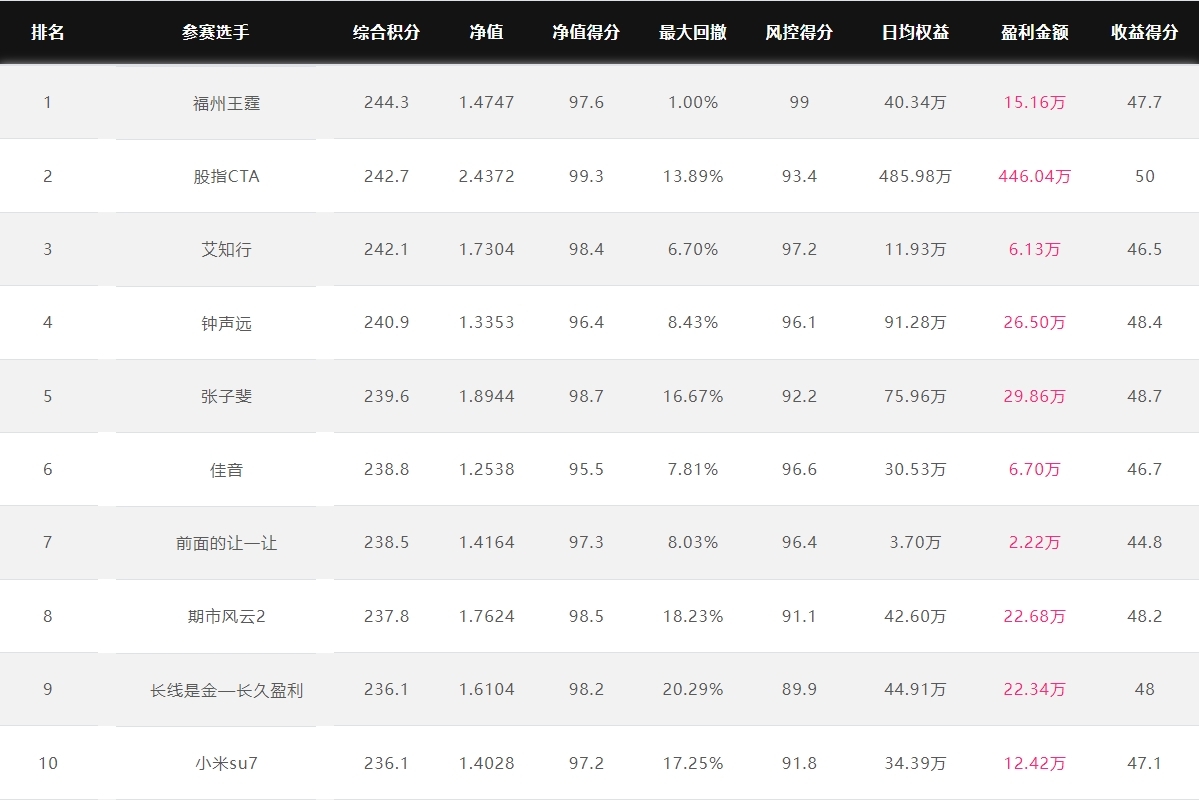This screenshot has width=1199, height=800.
Task: Click the 参赛选手 column header
Action: (215, 32)
